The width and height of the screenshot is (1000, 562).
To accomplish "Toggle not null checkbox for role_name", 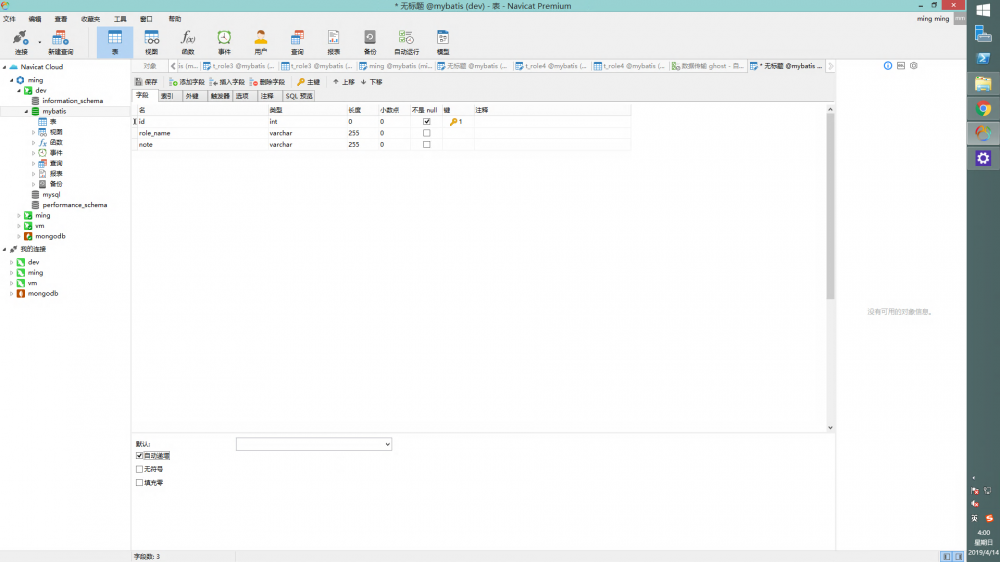I will tap(427, 133).
